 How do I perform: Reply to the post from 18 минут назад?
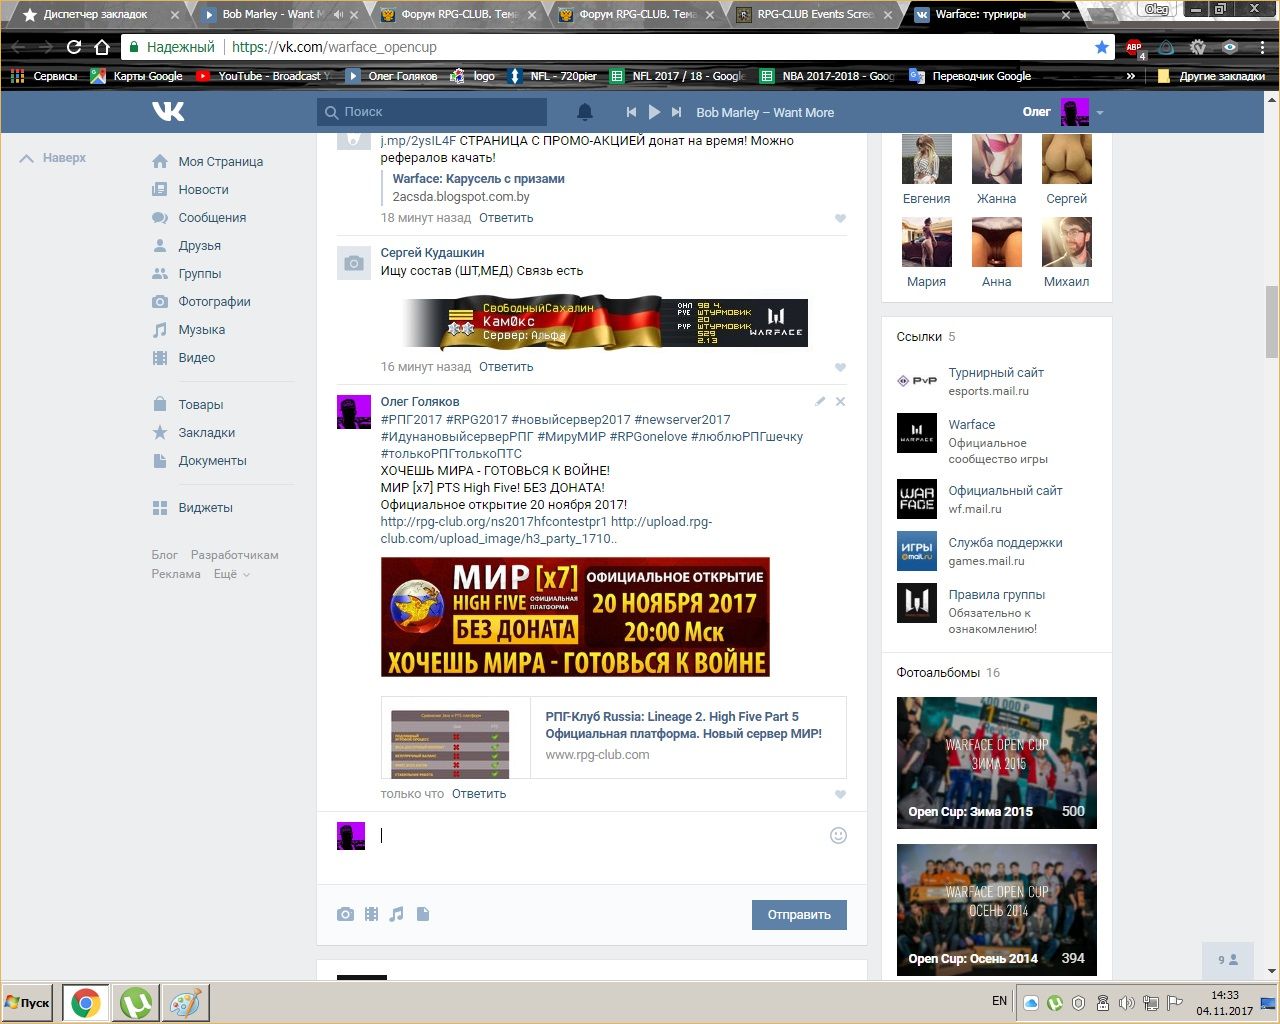pos(506,217)
